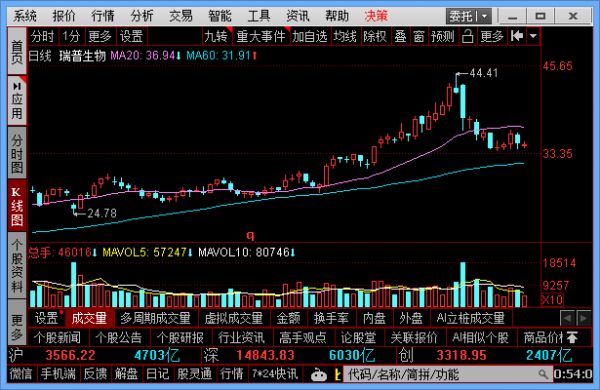600x390 pixels.
Task: Toggle 除权 ex-rights adjustment
Action: pos(375,37)
